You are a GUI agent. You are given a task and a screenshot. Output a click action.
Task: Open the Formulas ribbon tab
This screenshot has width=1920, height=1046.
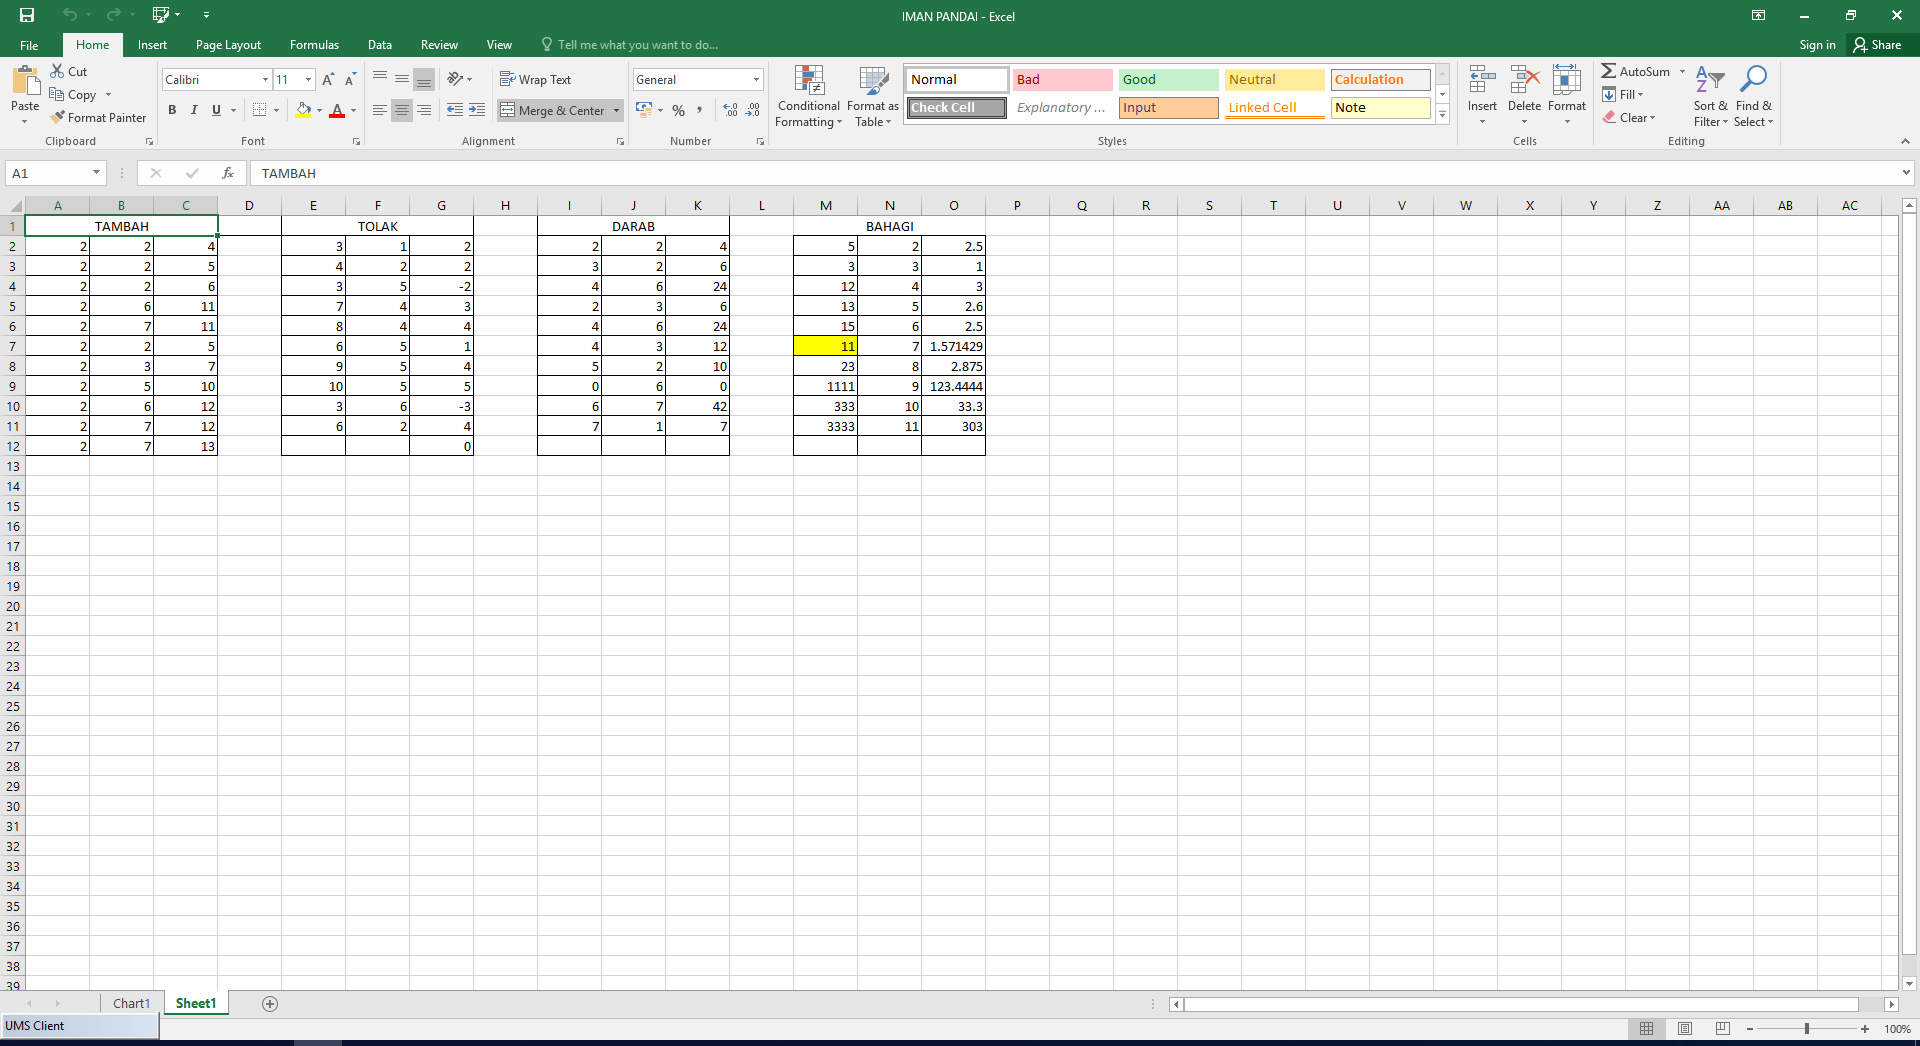(x=314, y=45)
